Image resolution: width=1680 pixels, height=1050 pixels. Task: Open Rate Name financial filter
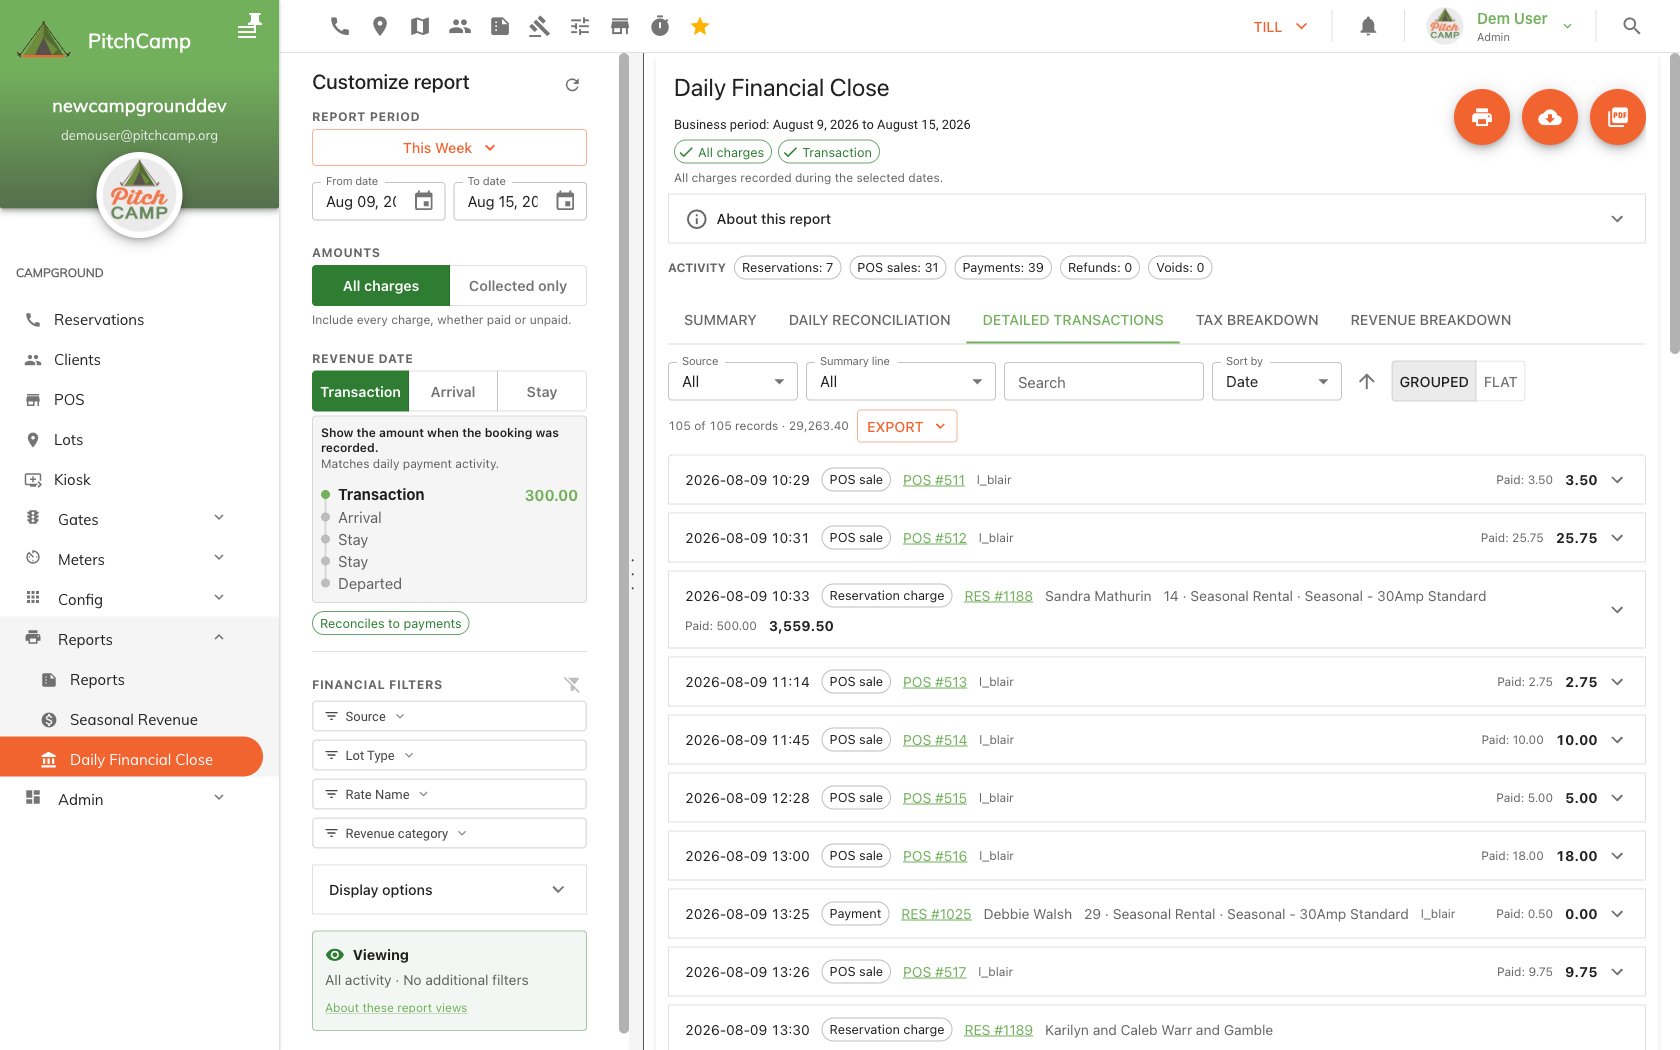click(449, 794)
